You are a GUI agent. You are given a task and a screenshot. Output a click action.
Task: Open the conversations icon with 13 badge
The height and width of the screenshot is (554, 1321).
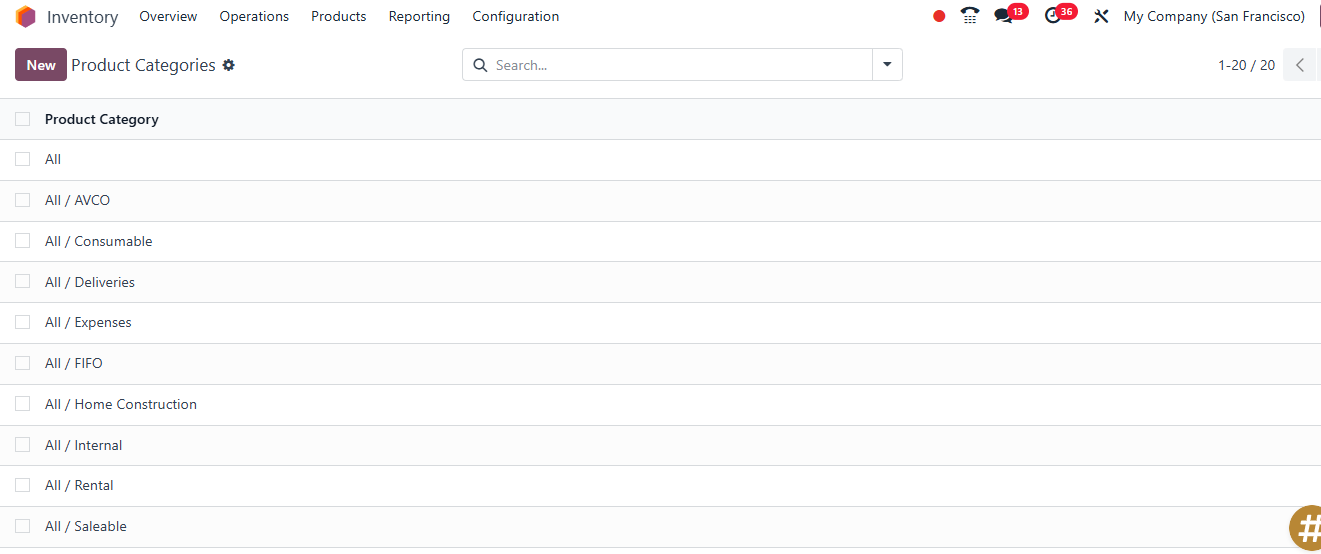[1010, 15]
